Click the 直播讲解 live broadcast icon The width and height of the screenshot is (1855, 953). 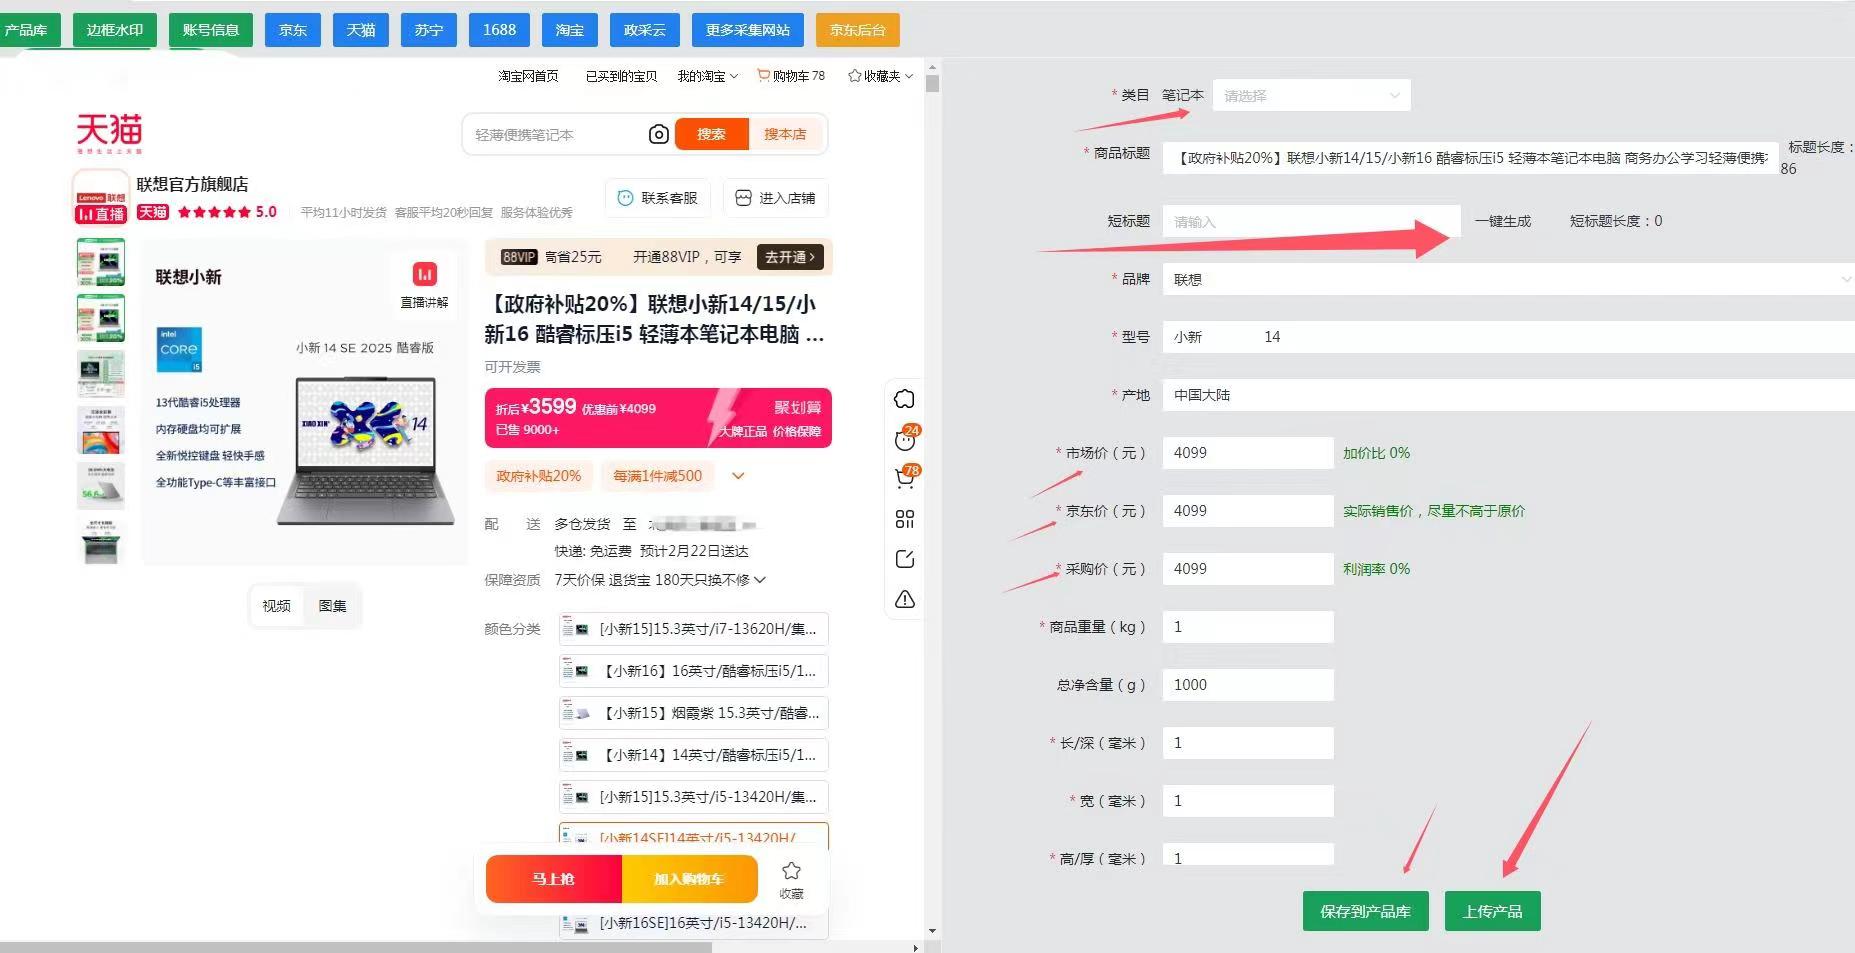[424, 284]
